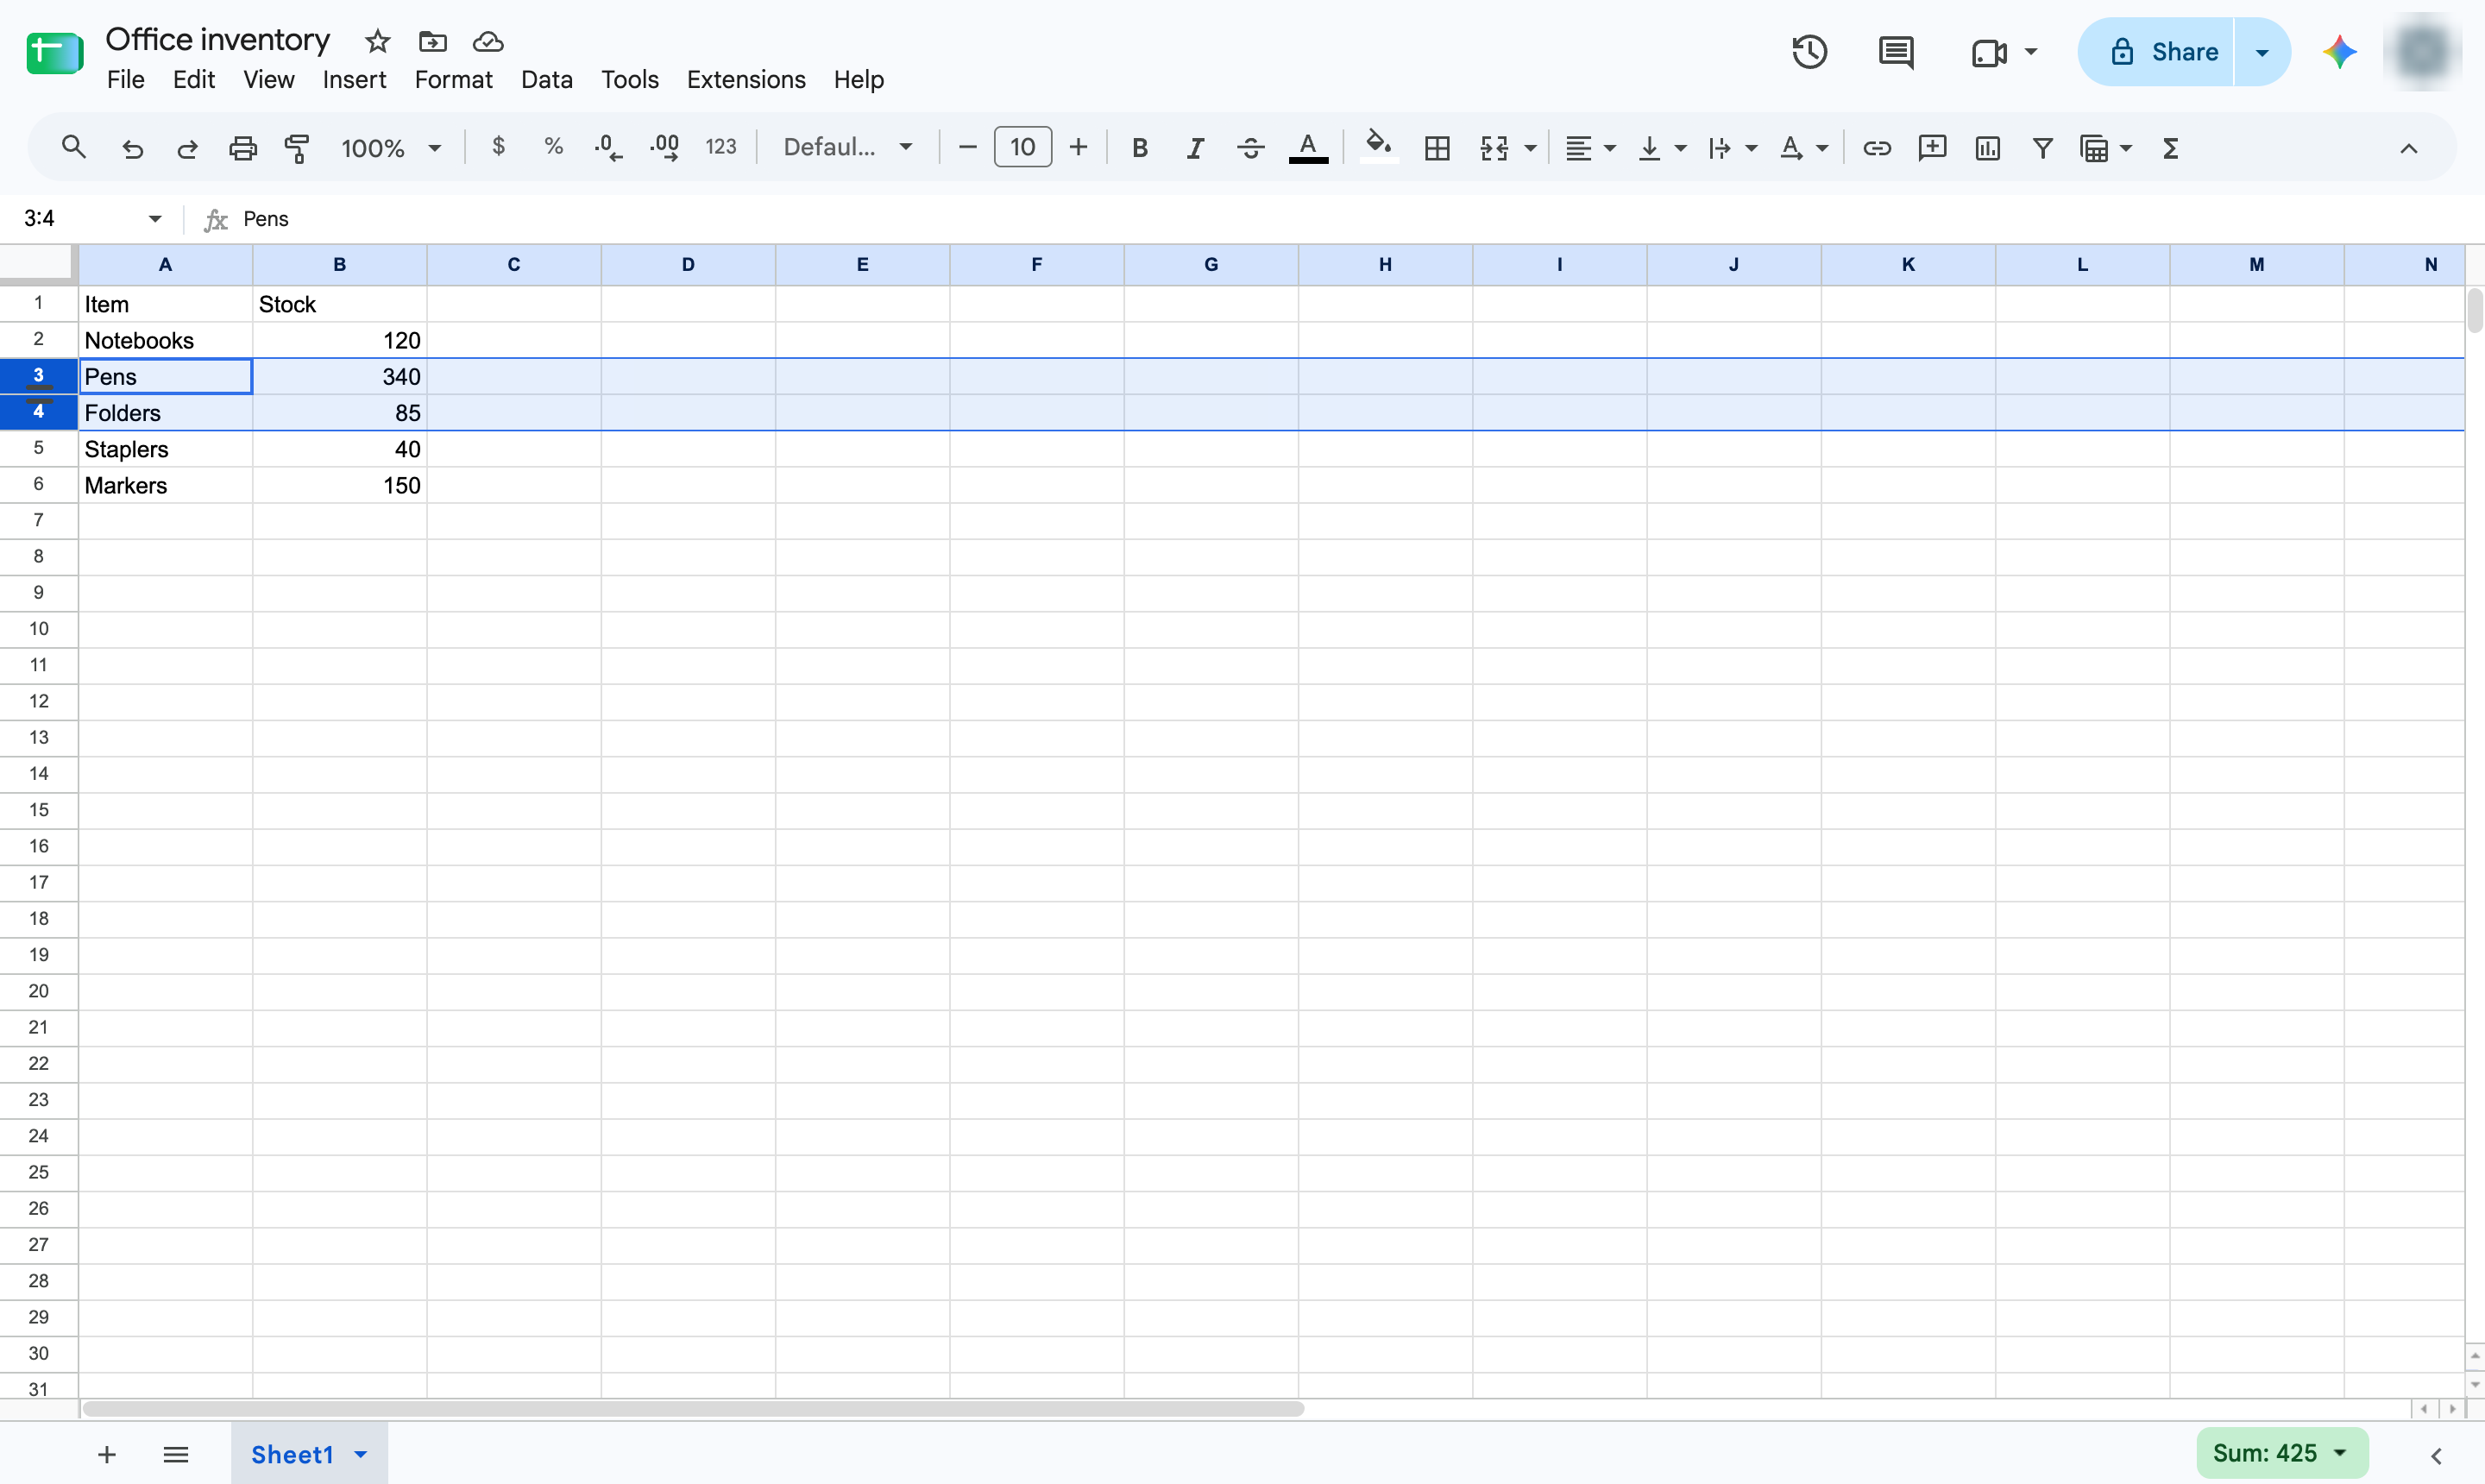Star the Office inventory document
This screenshot has height=1484, width=2485.
pos(377,41)
